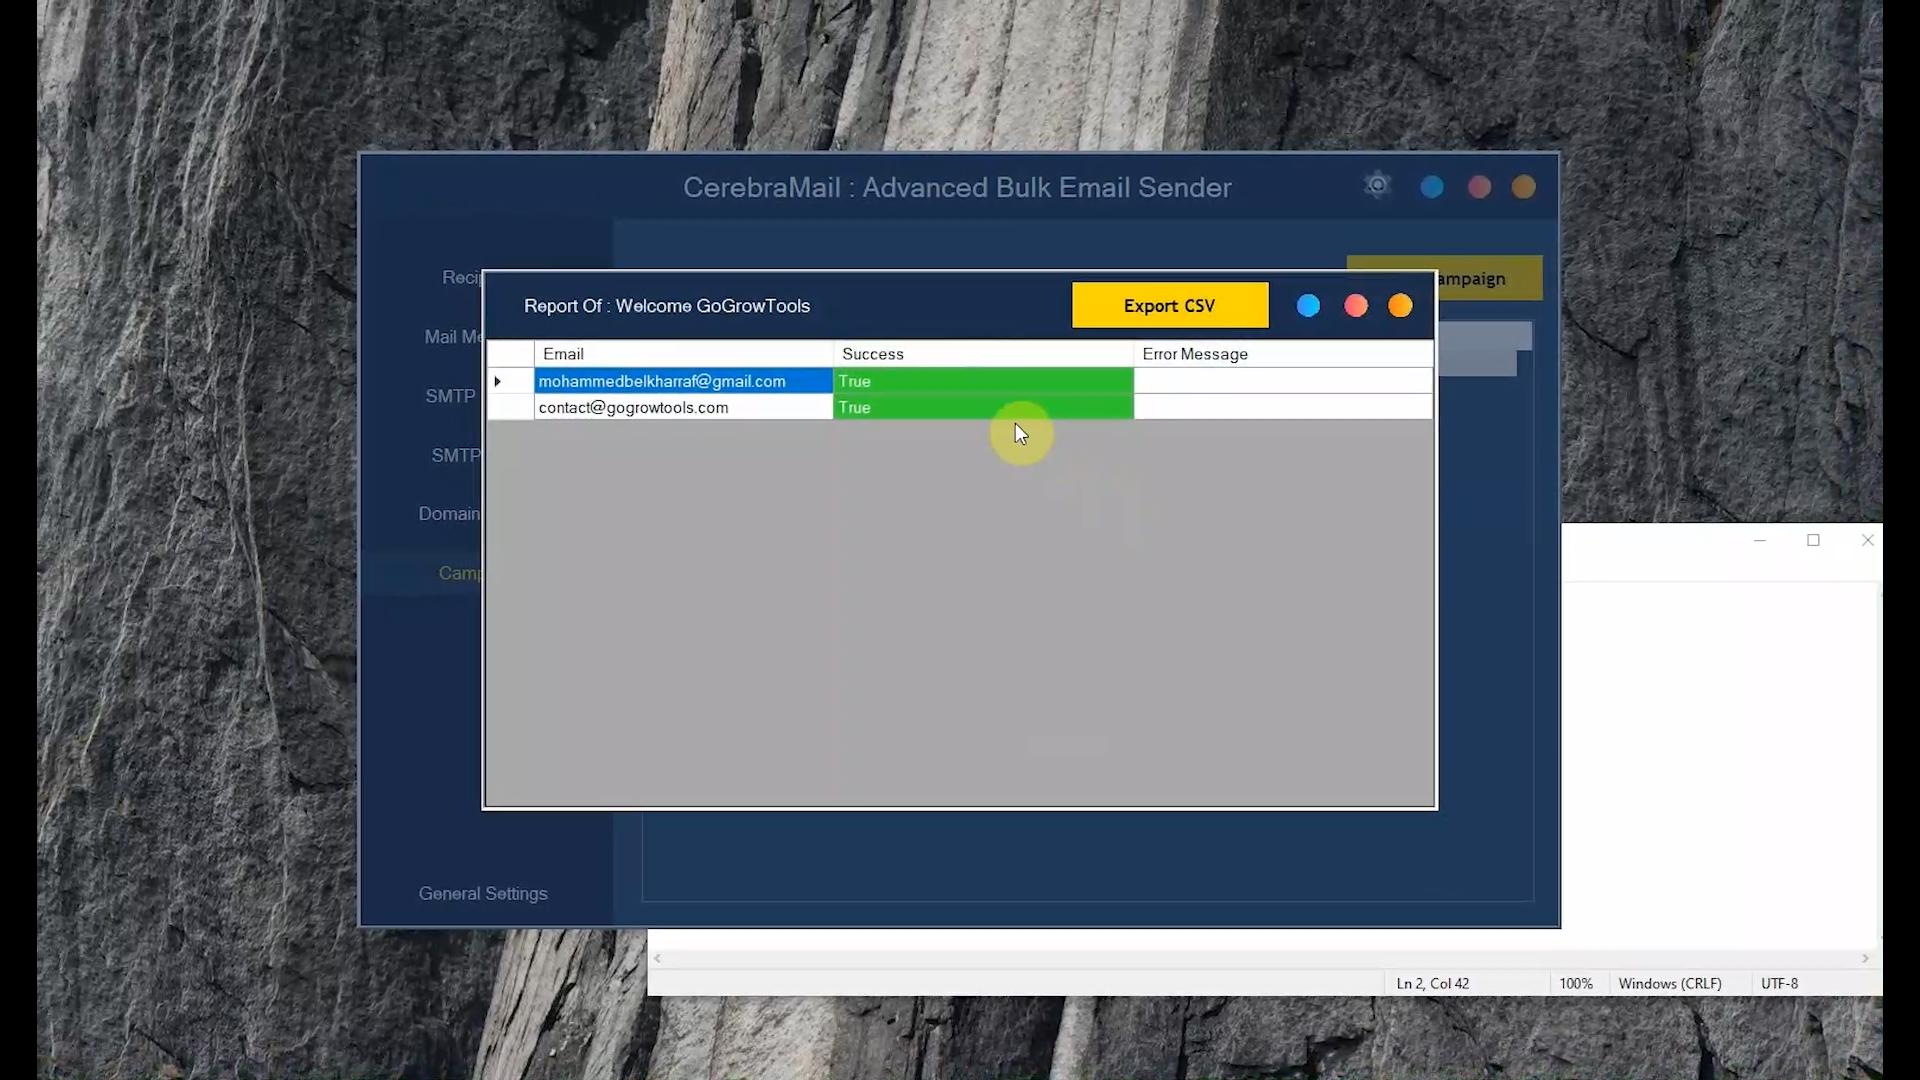Open the Domain section in sidebar

(449, 513)
